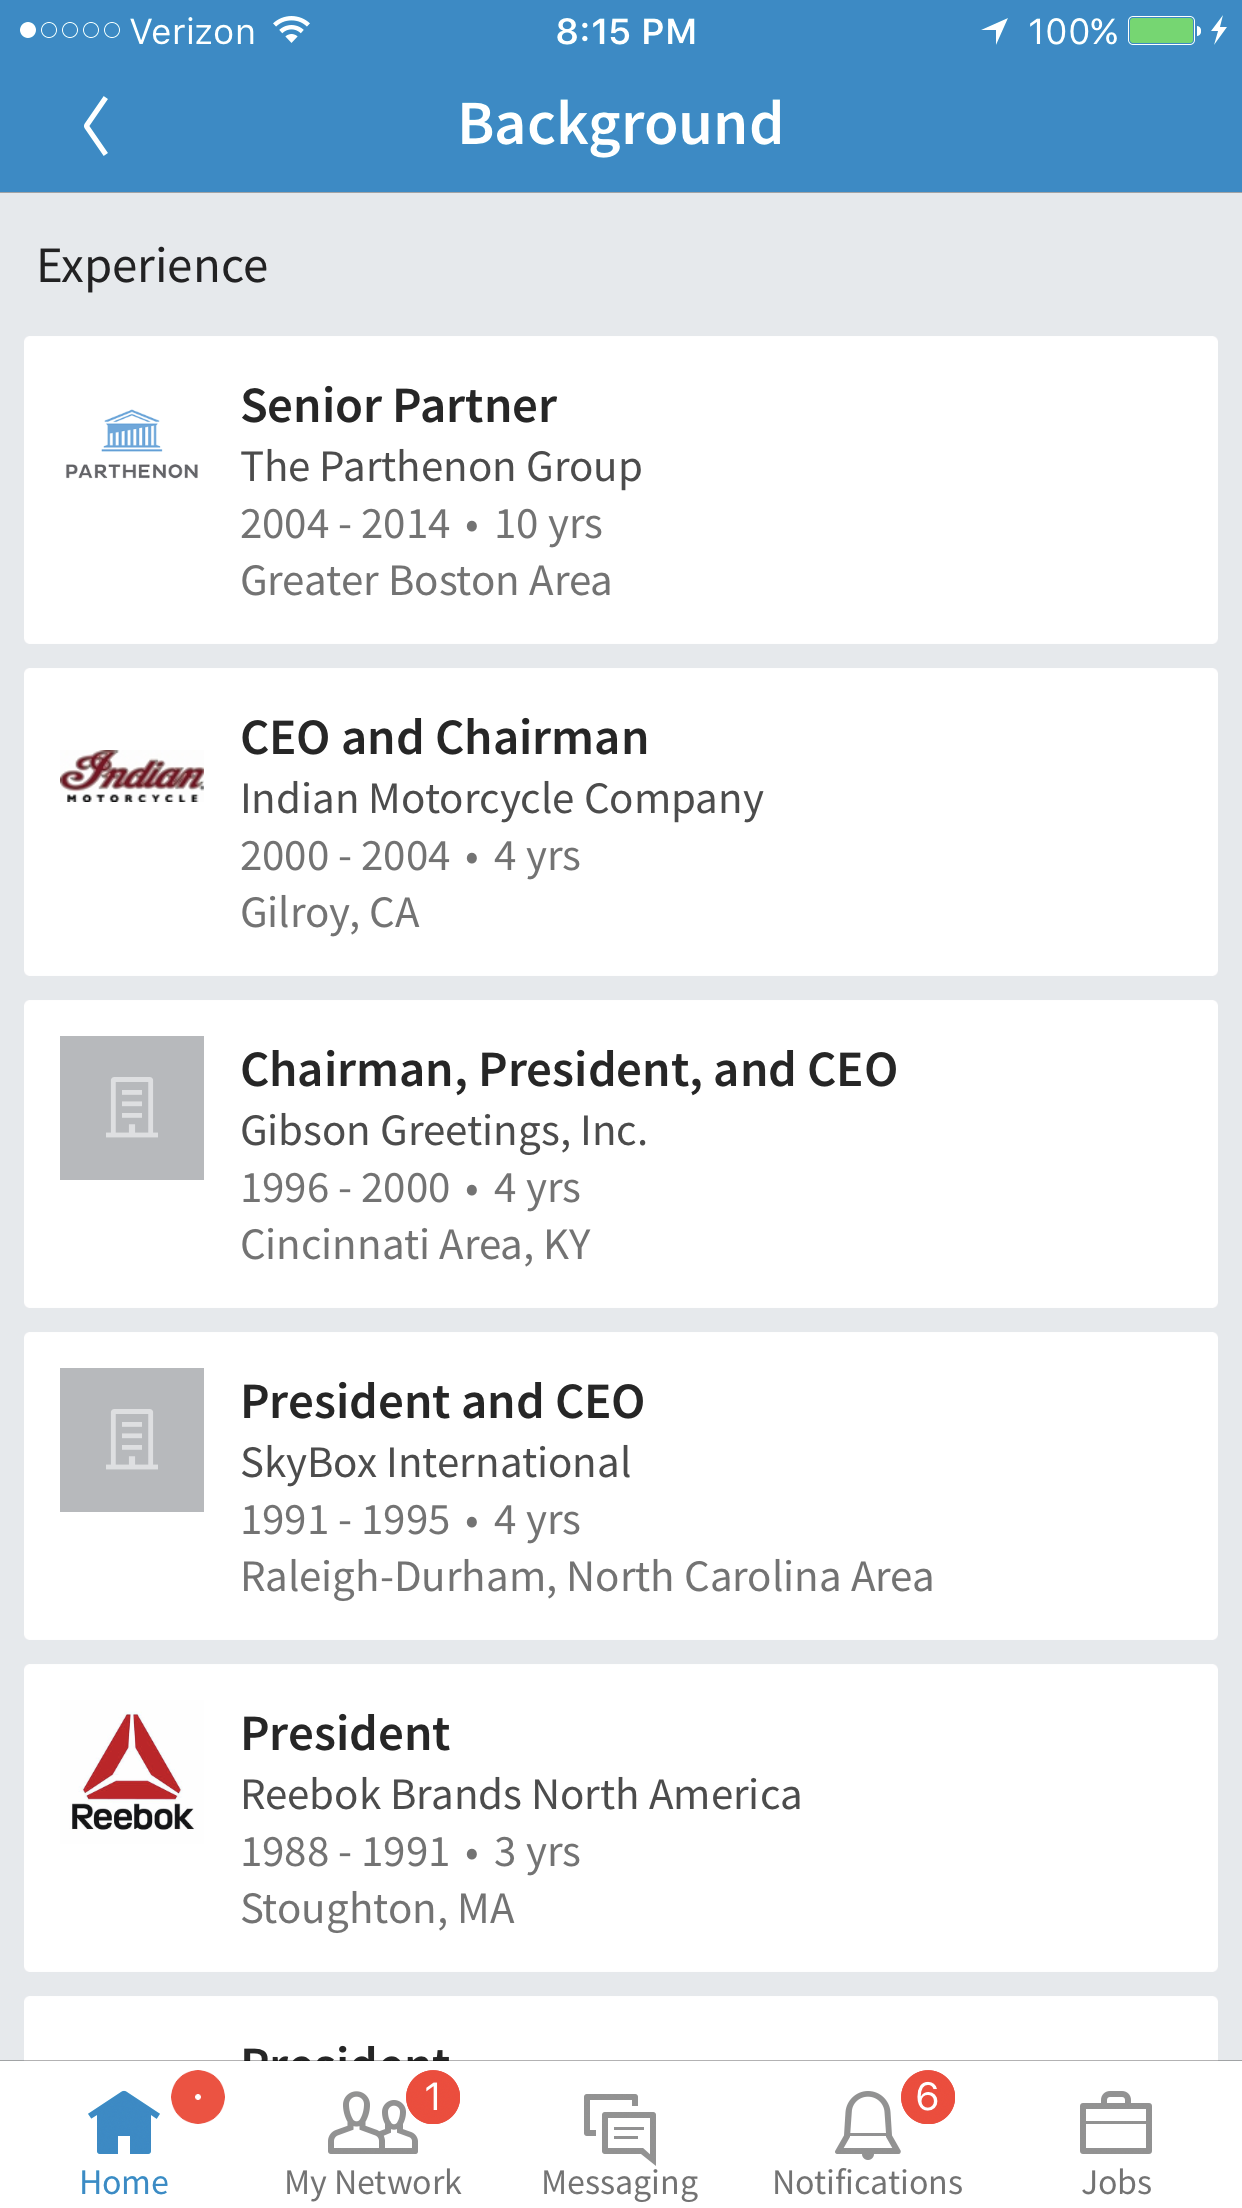1242x2208 pixels.
Task: Go to My Network tab
Action: pyautogui.click(x=372, y=2142)
